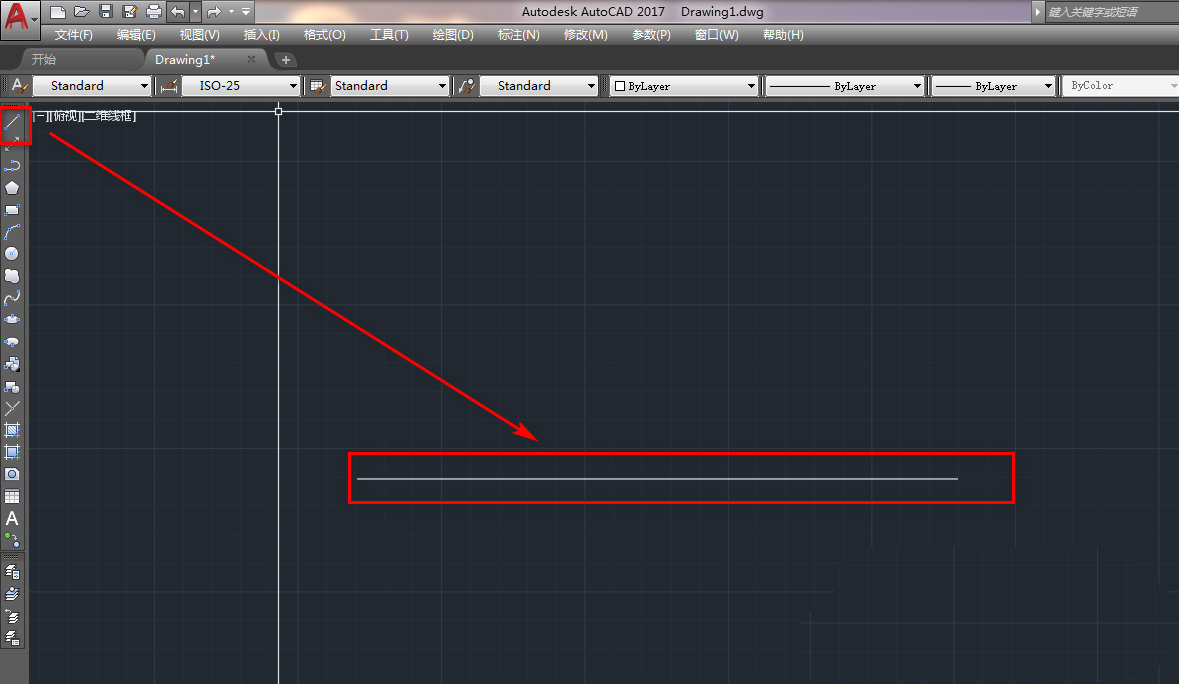
Task: Expand the Undo history dropdown arrow
Action: [195, 11]
